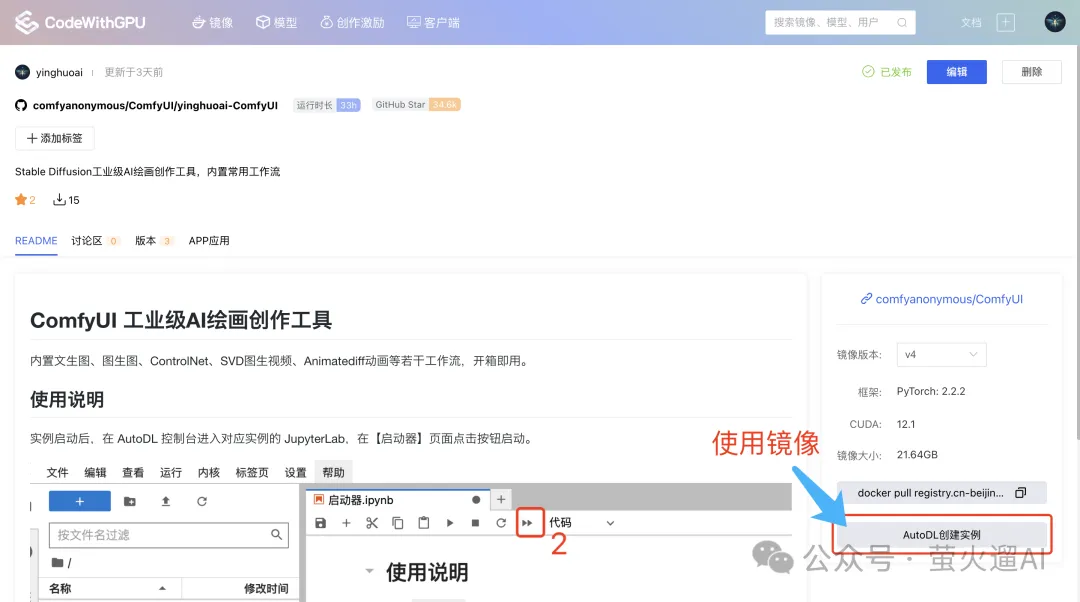
Task: Open the 文件 menu in JupyterLab image
Action: coord(57,473)
